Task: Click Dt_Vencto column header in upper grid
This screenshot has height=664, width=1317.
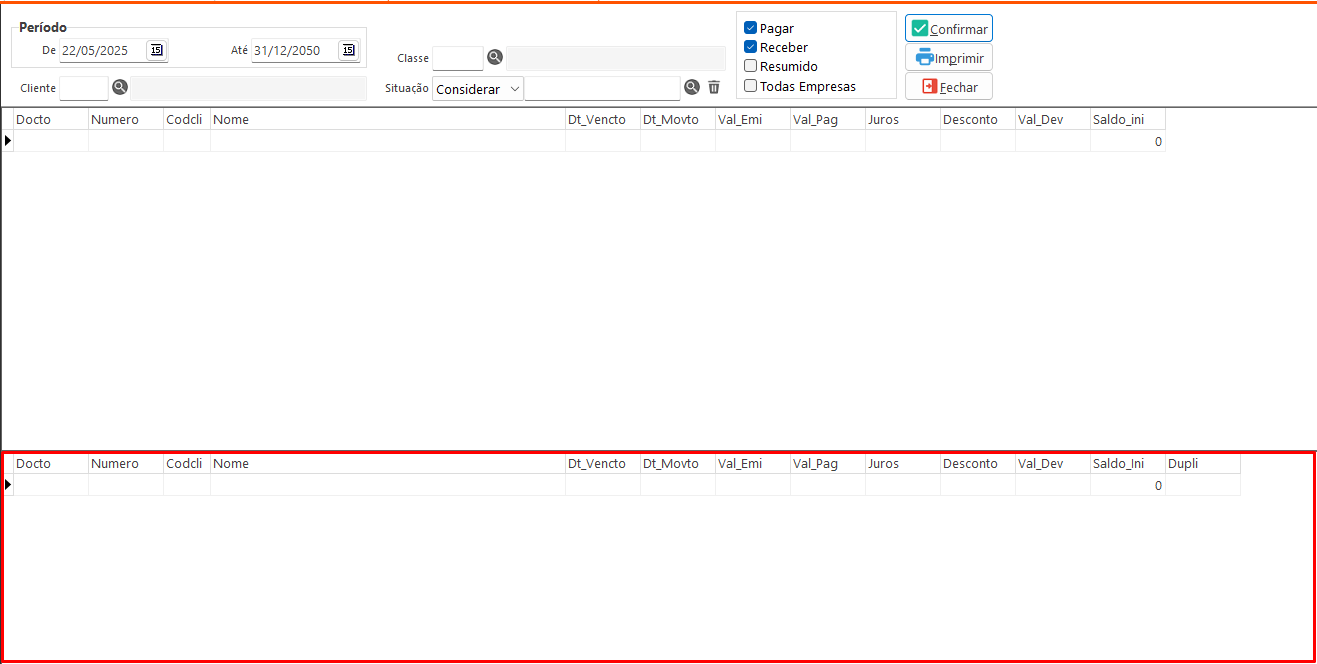Action: [x=597, y=120]
